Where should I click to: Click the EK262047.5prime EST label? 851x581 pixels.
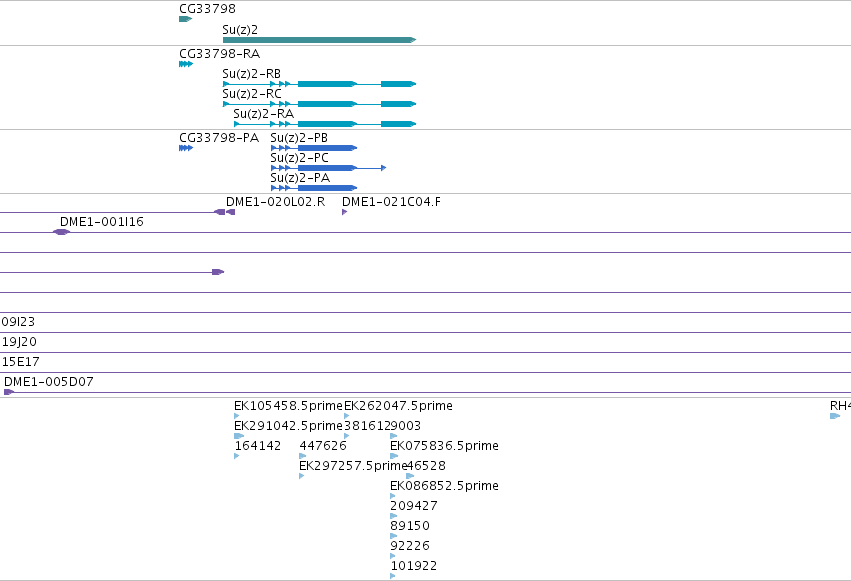click(x=398, y=406)
